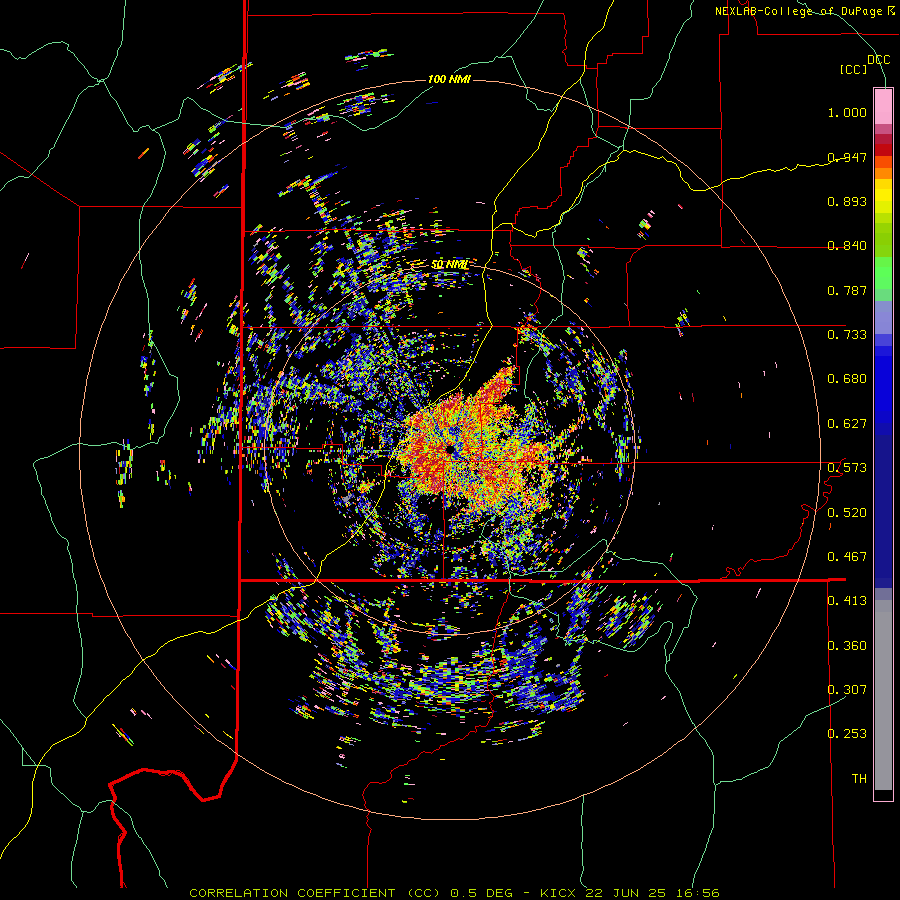Viewport: 900px width, 900px height.
Task: Click the [CC] legend heading
Action: click(x=853, y=69)
